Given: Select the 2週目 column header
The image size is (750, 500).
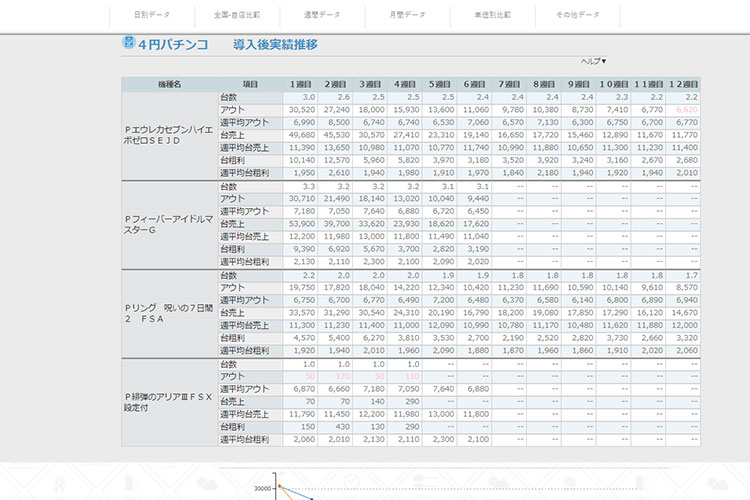Looking at the screenshot, I should 335,84.
